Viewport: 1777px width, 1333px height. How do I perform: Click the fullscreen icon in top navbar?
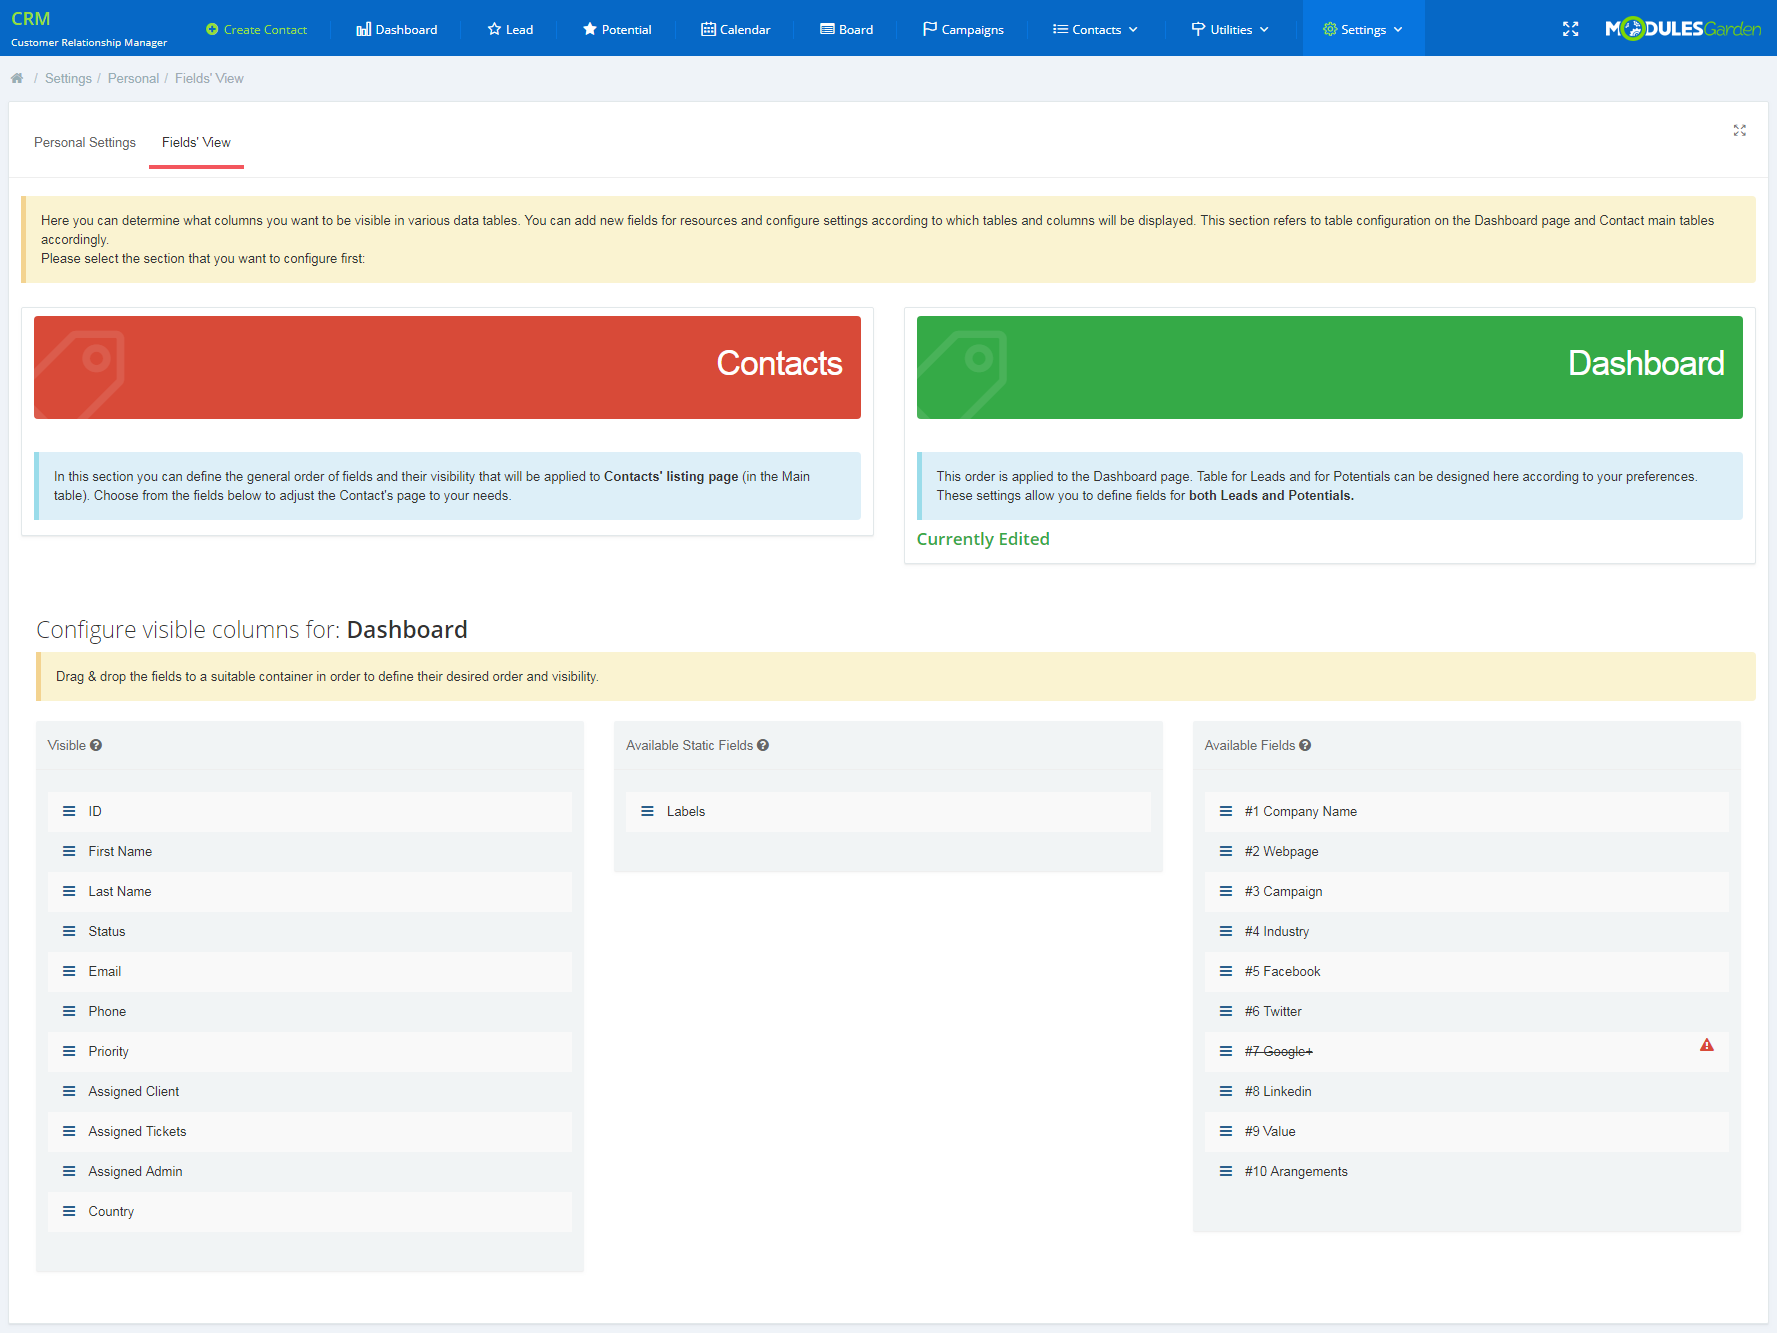coord(1570,29)
